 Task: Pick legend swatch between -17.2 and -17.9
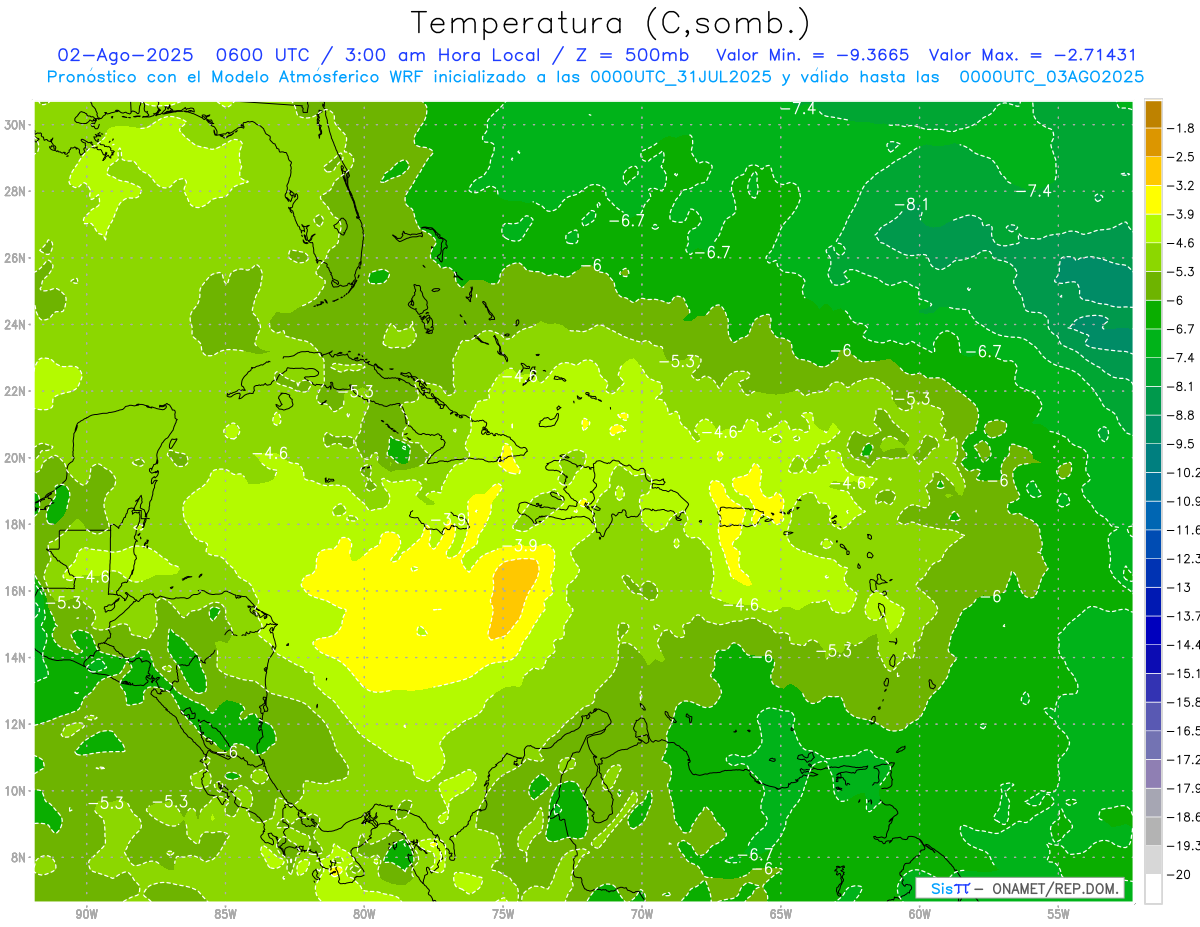(1153, 773)
